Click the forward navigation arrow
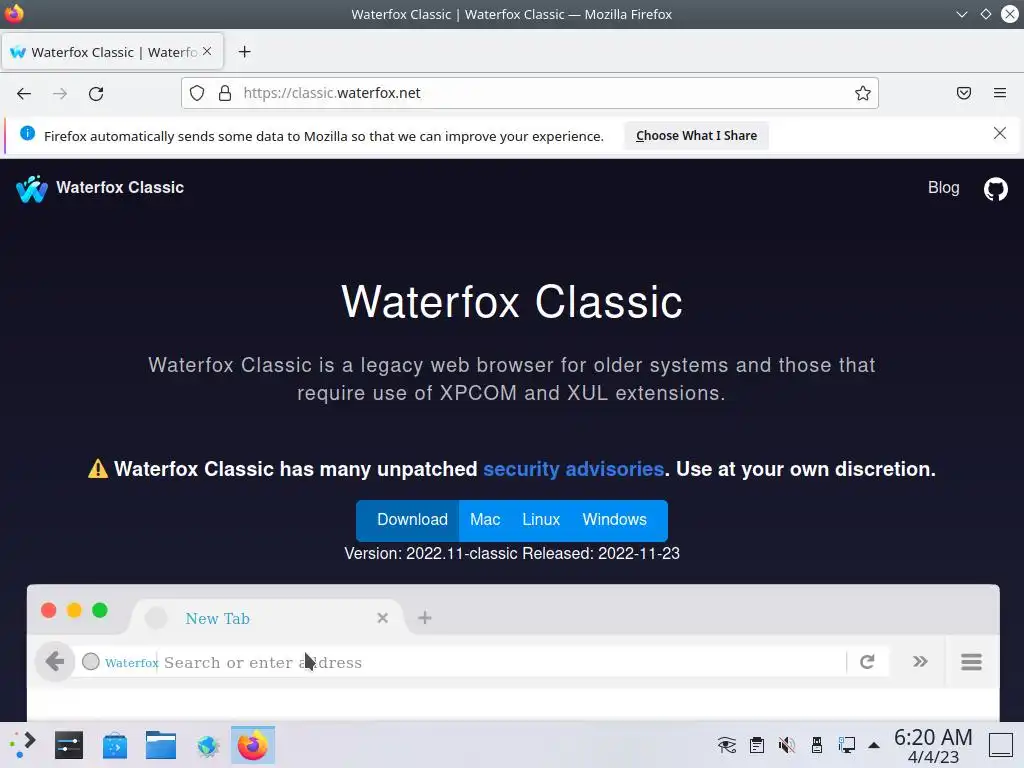The height and width of the screenshot is (768, 1024). (x=60, y=93)
